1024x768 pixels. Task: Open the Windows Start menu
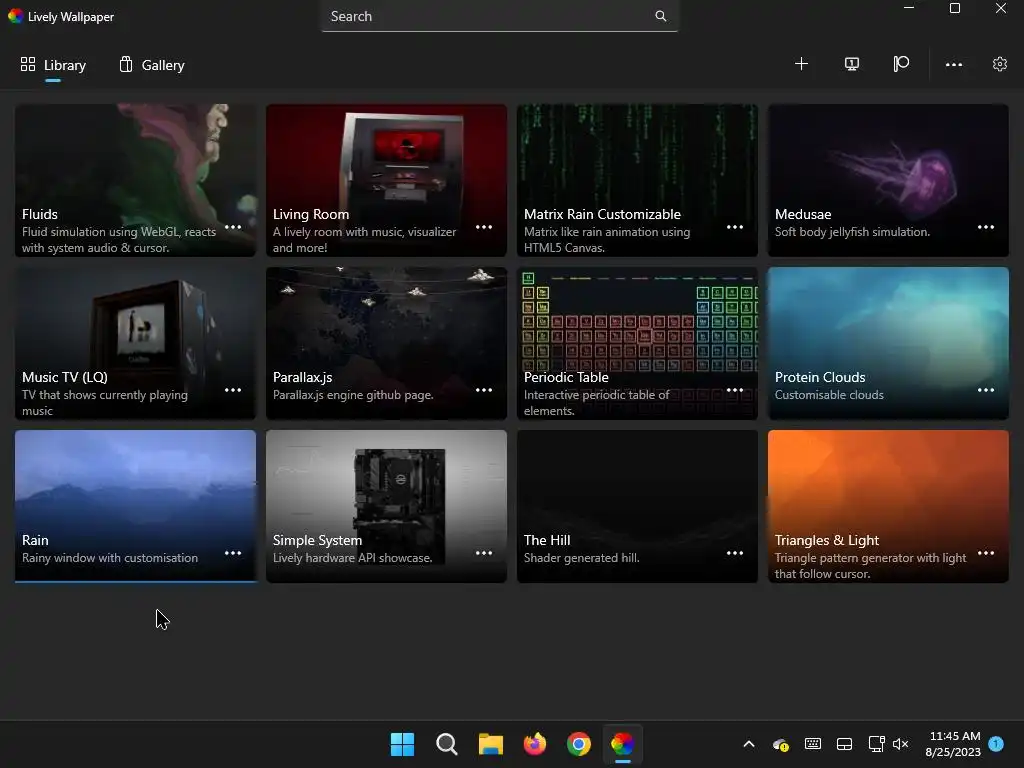point(402,744)
